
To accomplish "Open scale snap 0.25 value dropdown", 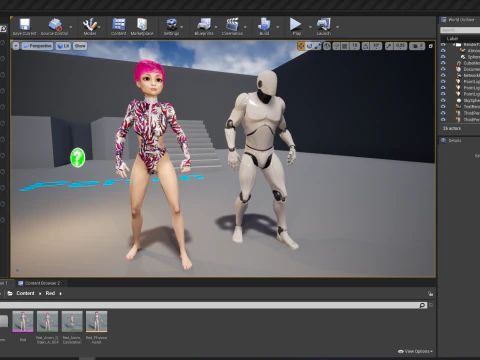I will point(401,46).
